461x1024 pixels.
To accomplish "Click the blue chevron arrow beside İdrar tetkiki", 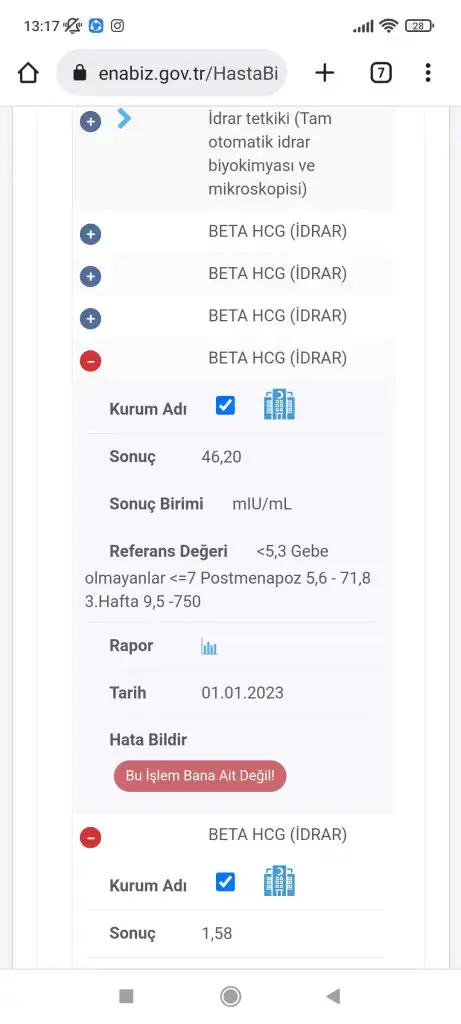I will [x=124, y=118].
